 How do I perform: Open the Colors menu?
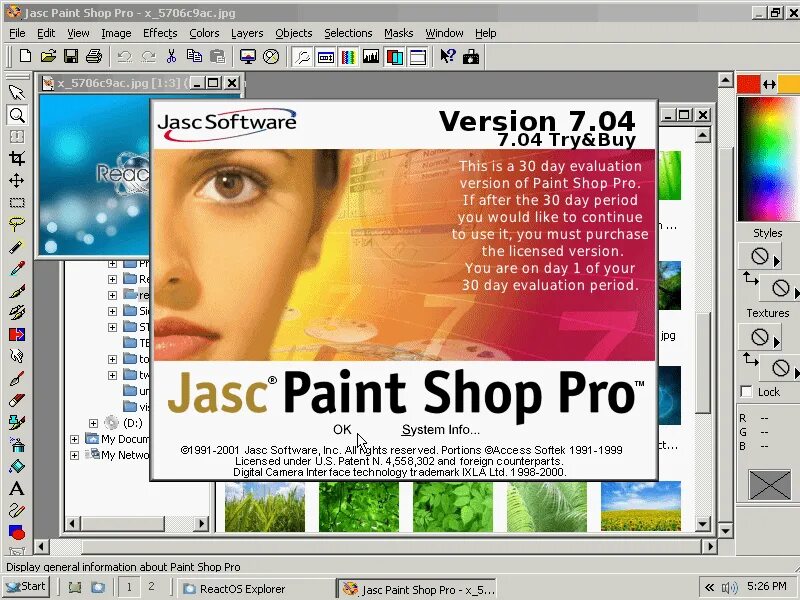pos(204,33)
